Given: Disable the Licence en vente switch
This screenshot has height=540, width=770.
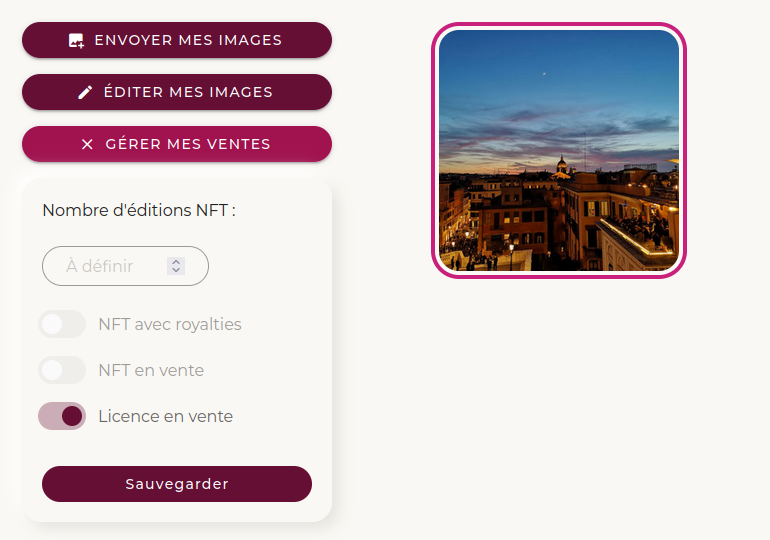Looking at the screenshot, I should pyautogui.click(x=62, y=416).
